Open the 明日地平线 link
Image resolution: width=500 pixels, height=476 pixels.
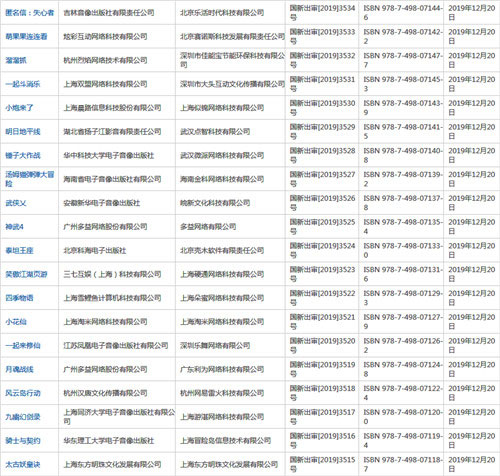23,132
